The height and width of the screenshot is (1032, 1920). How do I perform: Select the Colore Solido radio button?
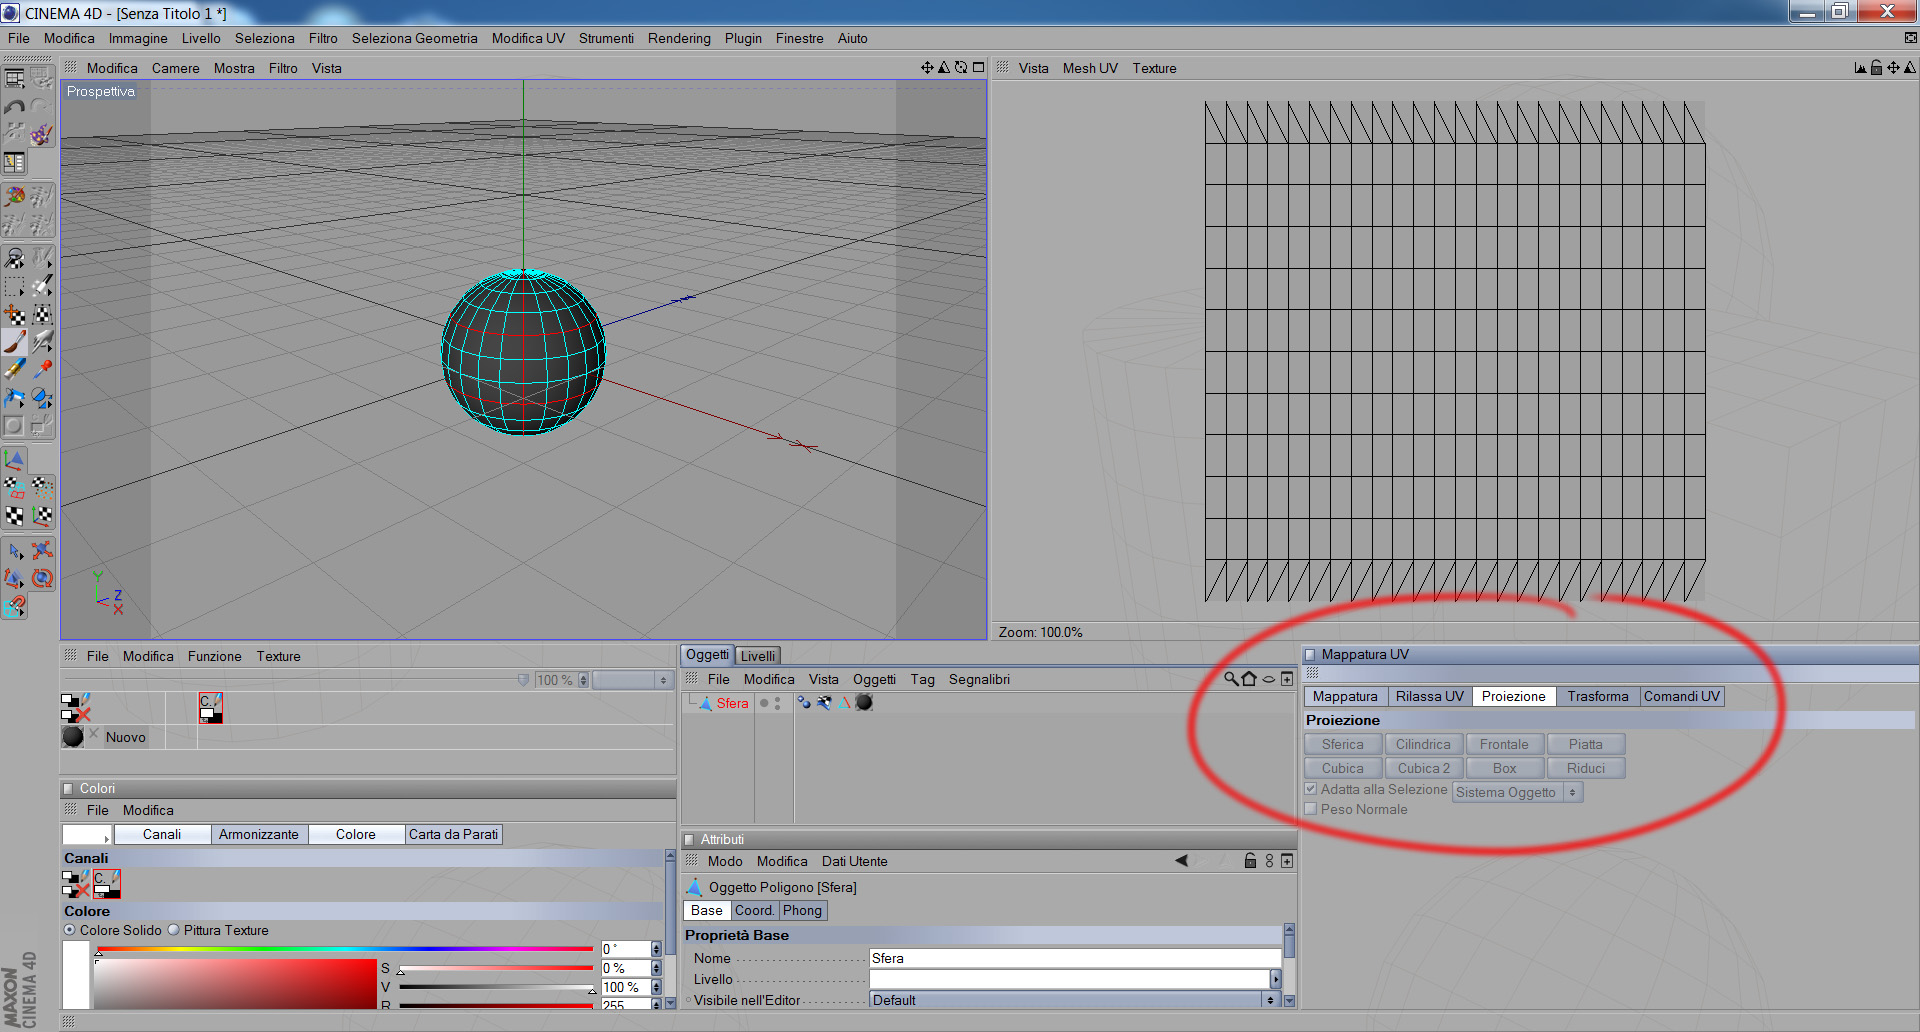70,930
